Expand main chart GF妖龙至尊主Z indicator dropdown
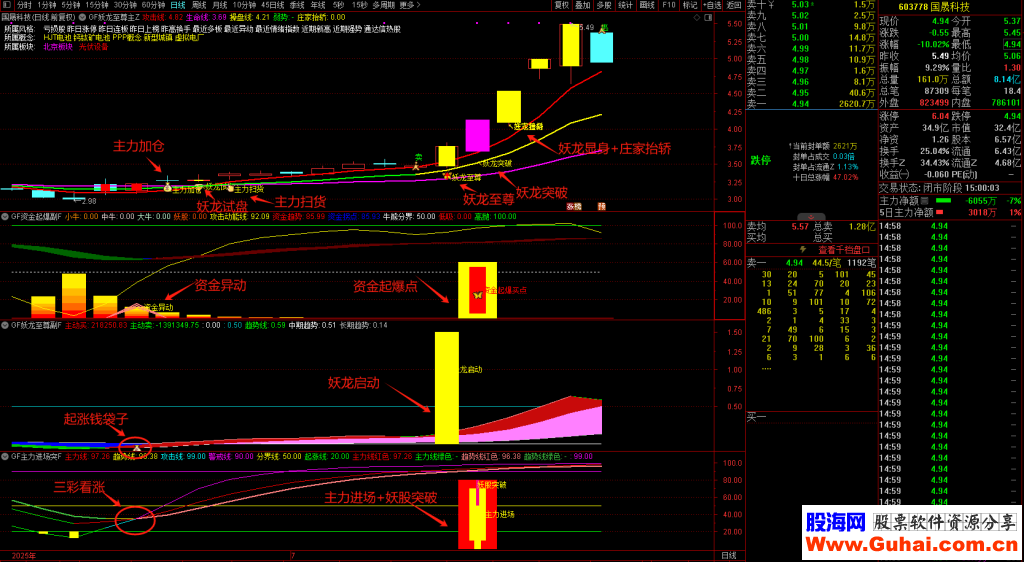 [x=82, y=16]
